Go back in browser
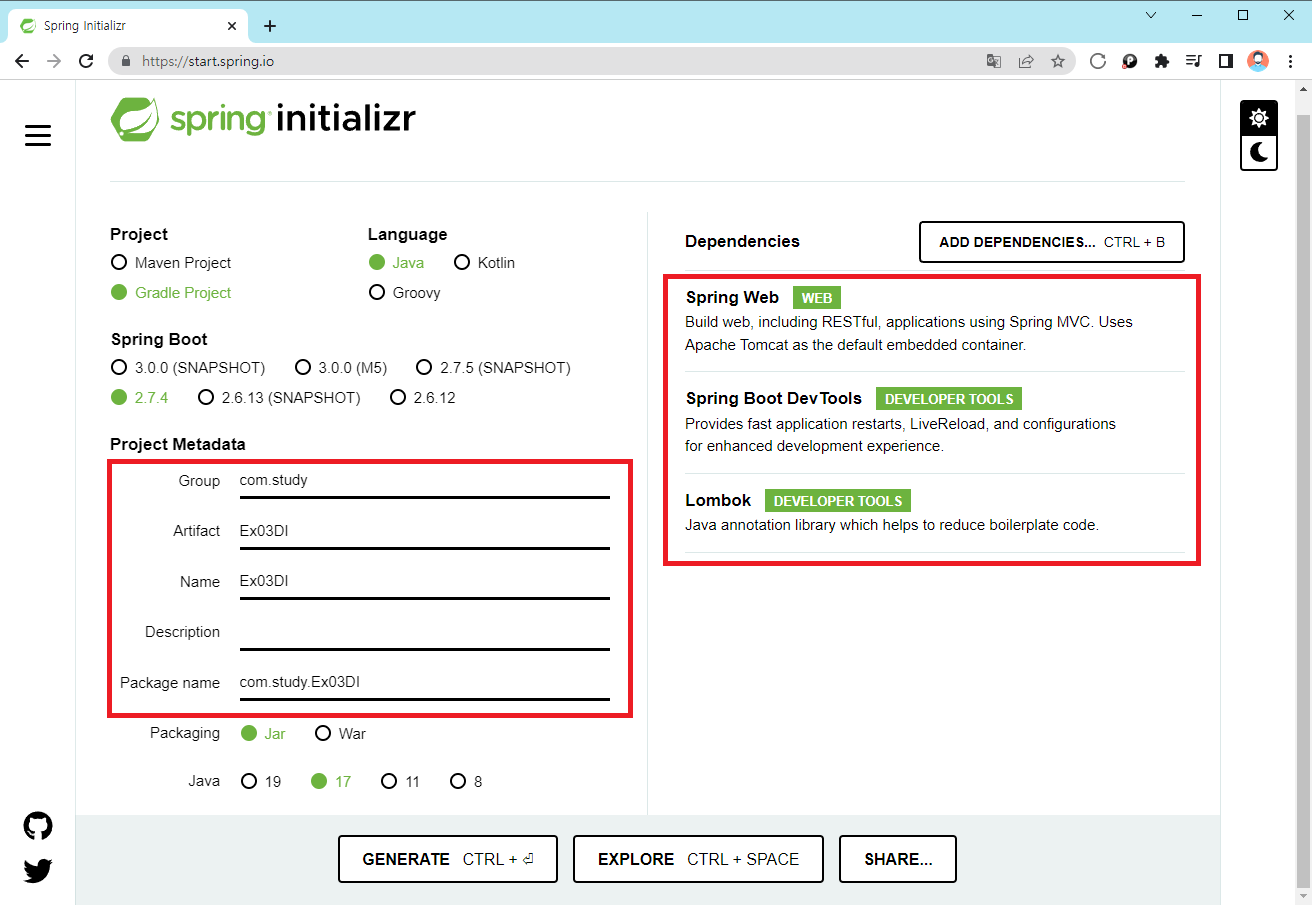This screenshot has height=905, width=1312. coord(22,61)
